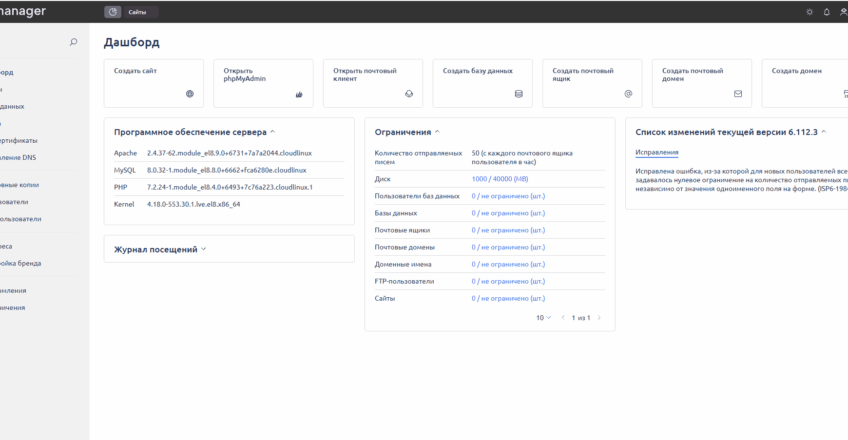Go to previous page arrow in Ограничения
Viewport: 848px width, 440px height.
click(563, 318)
